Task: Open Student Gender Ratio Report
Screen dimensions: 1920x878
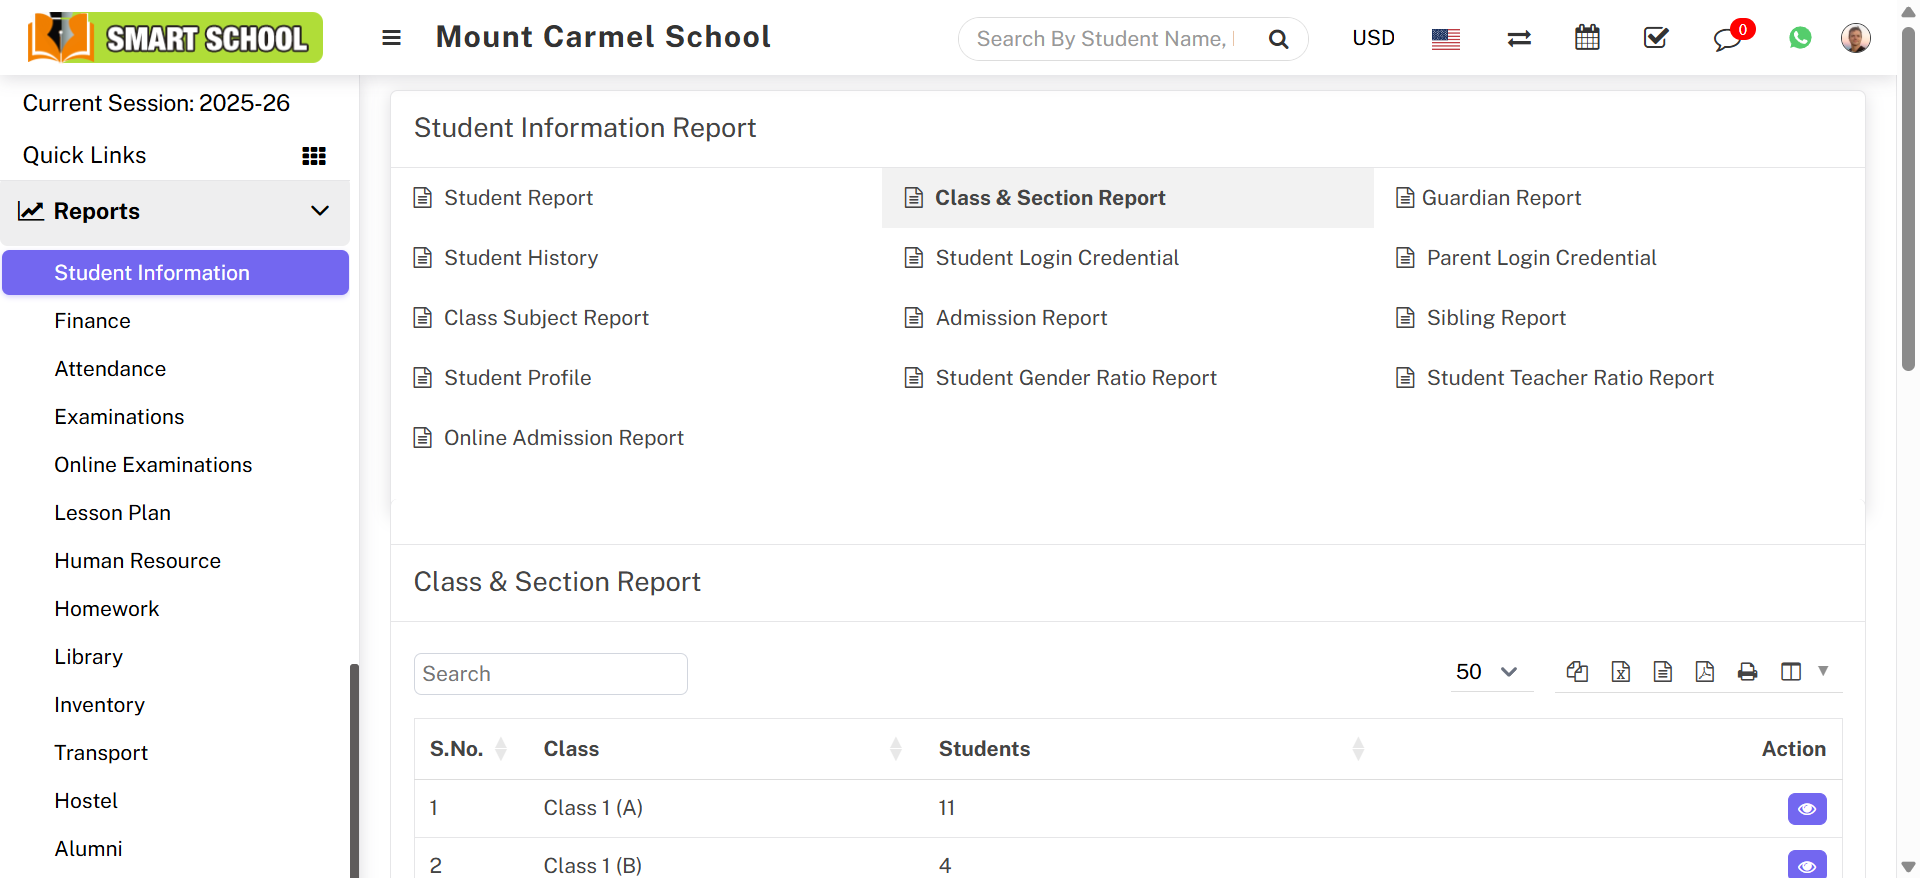Action: coord(1076,378)
